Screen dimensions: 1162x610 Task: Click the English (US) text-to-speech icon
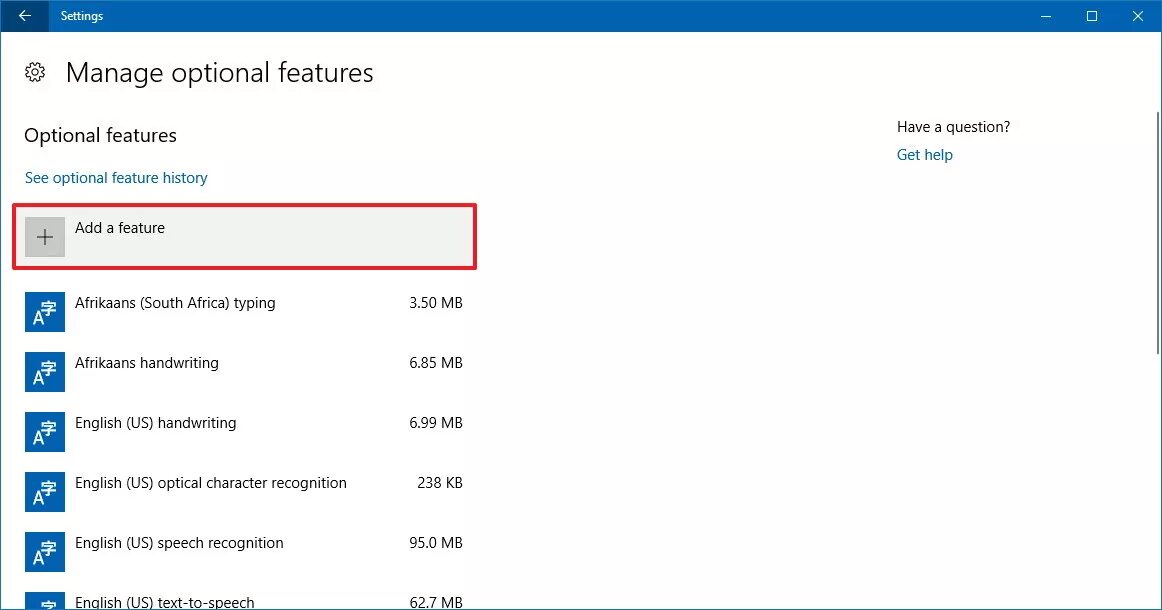coord(45,602)
